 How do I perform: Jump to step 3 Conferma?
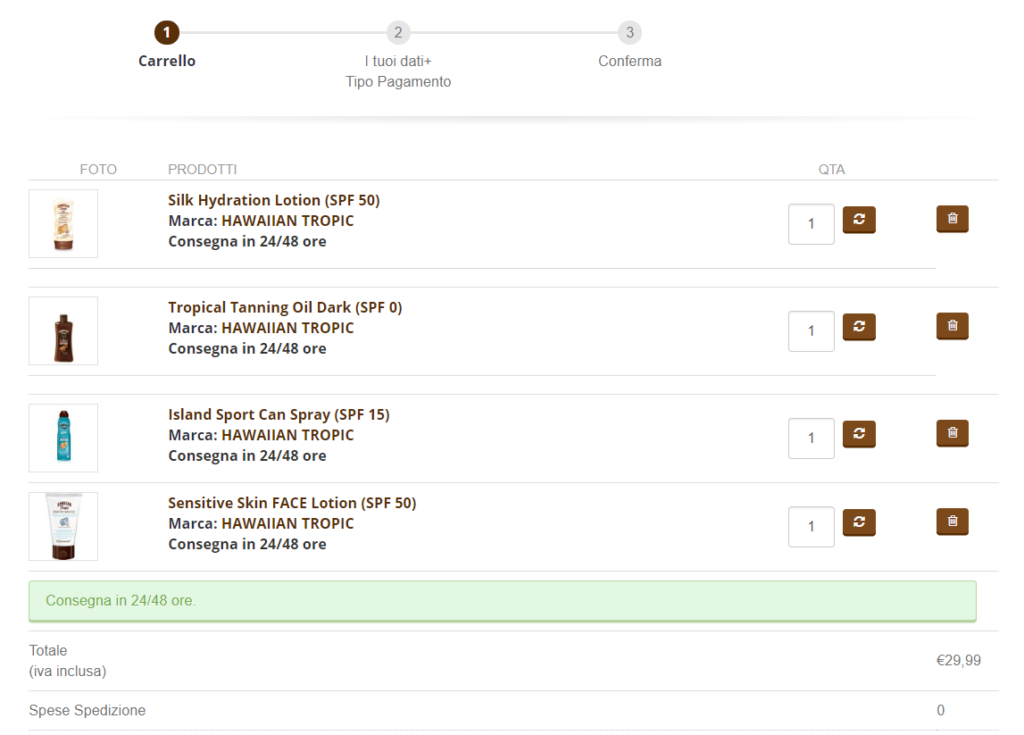point(629,33)
